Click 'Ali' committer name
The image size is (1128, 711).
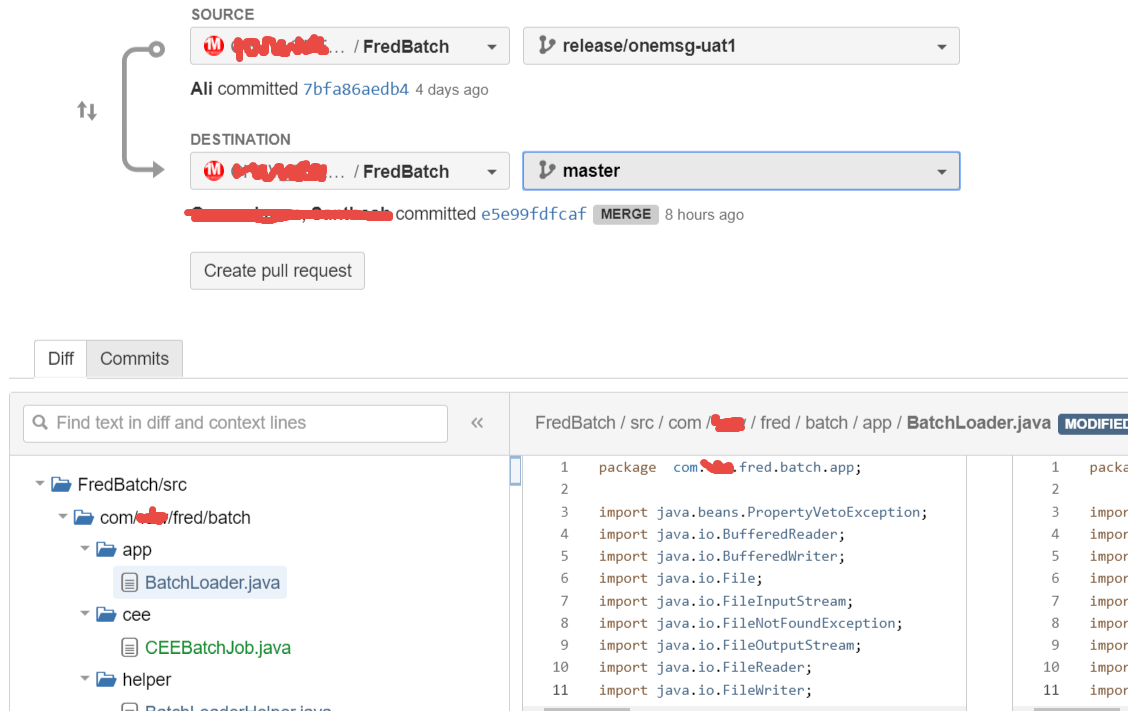pos(201,89)
